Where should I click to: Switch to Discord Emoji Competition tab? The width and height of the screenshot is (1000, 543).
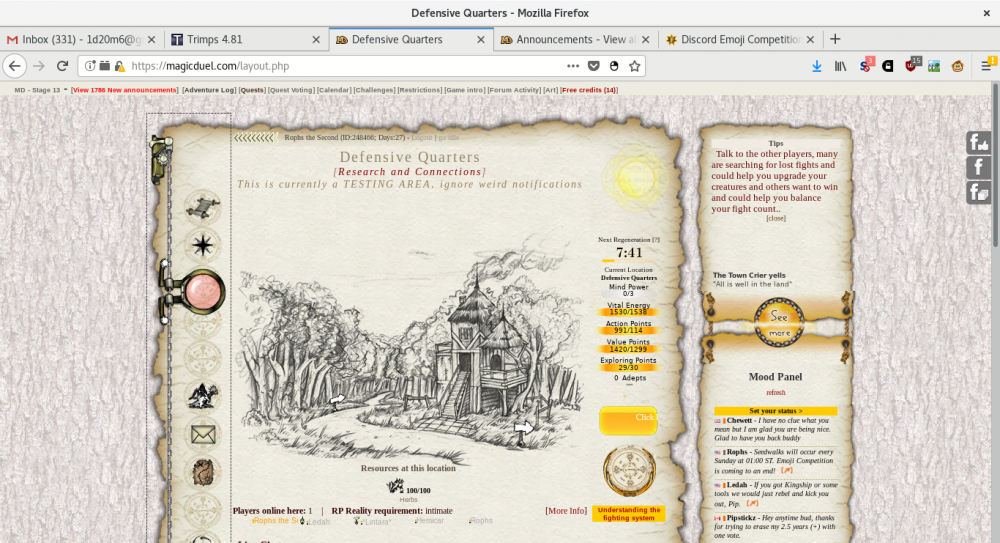(740, 40)
